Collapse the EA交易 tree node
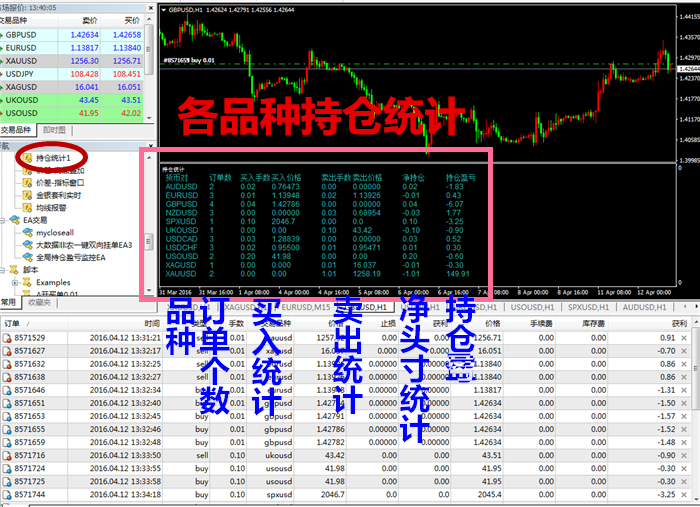700x507 pixels. tap(2, 220)
